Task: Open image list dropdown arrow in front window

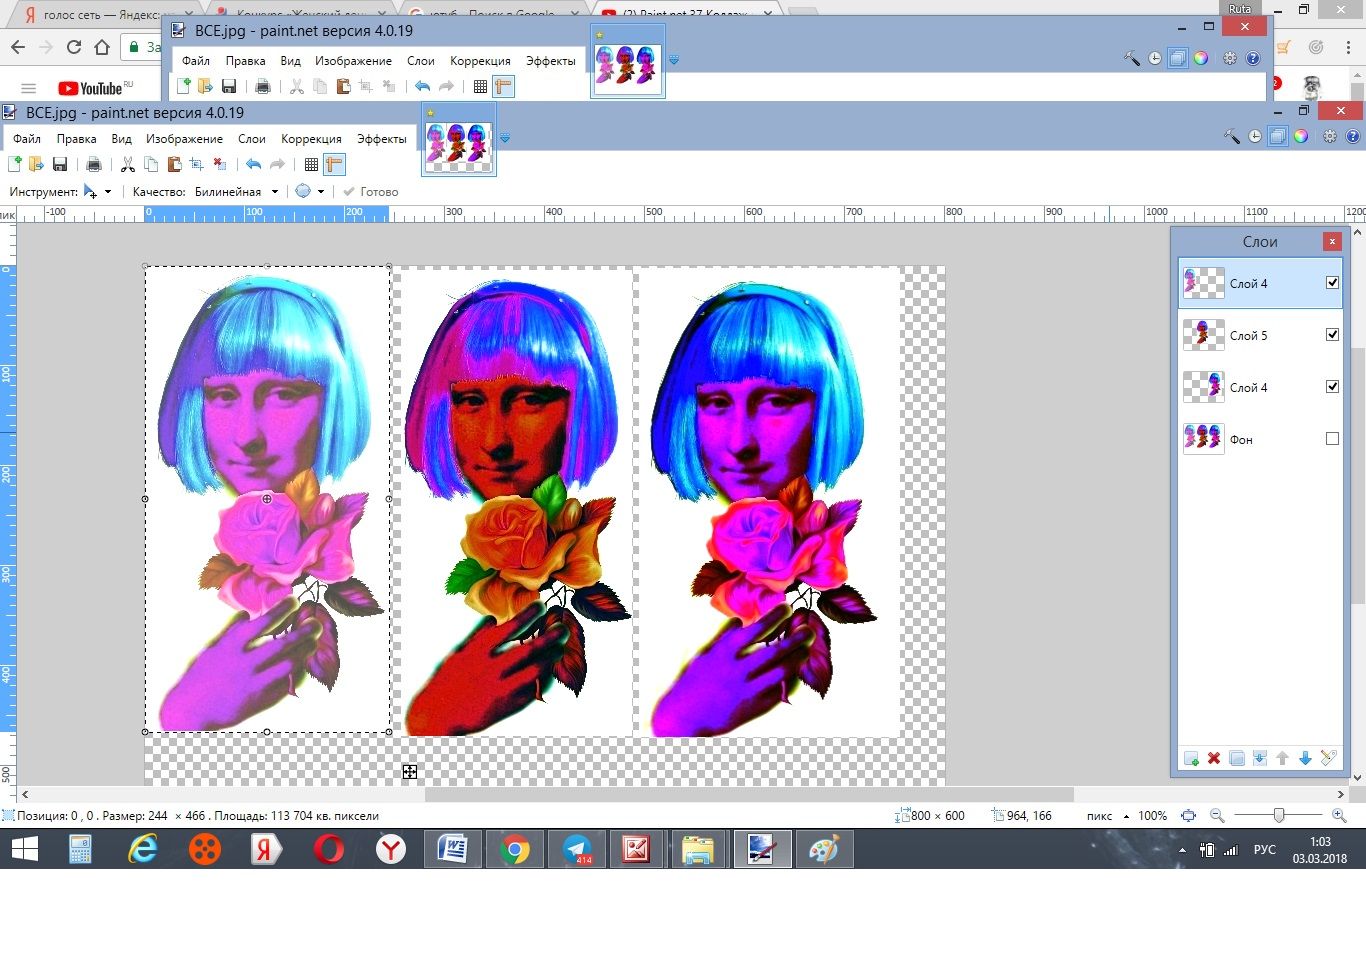Action: [505, 138]
